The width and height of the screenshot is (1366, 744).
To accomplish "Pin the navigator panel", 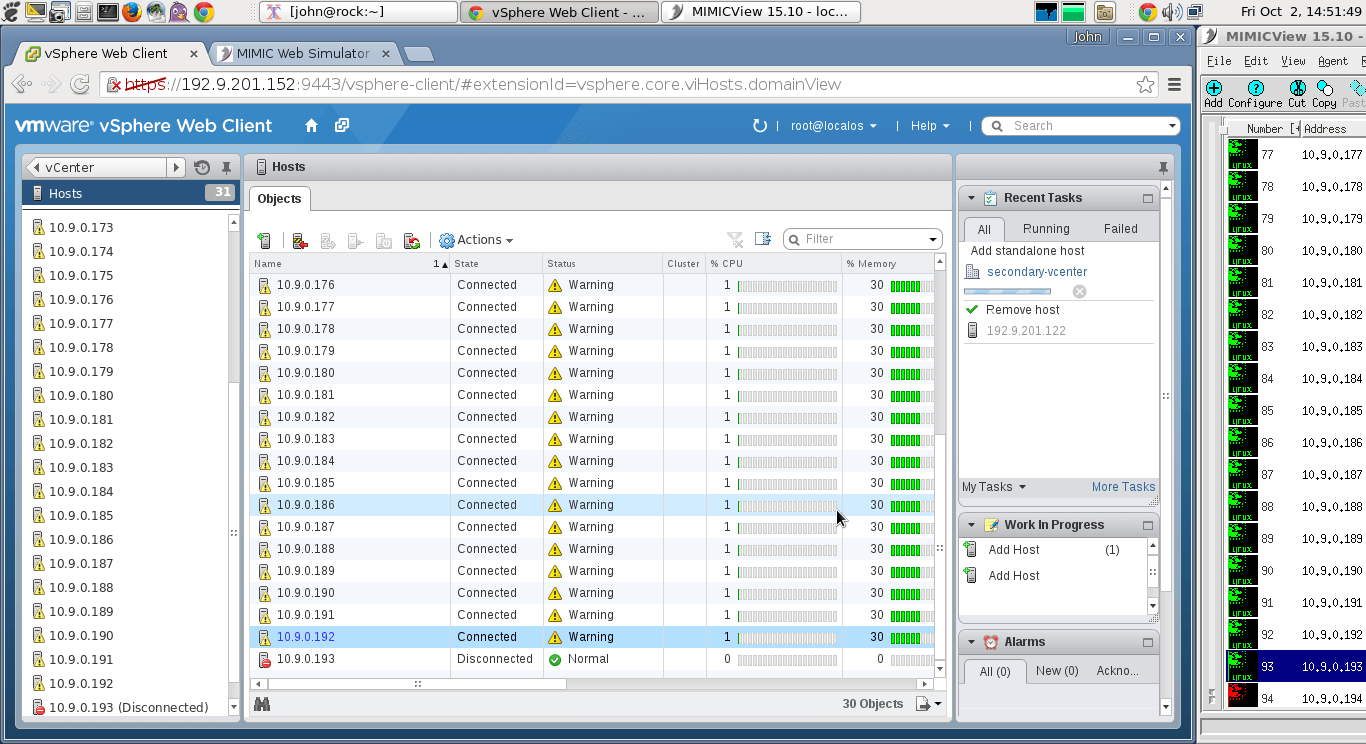I will tap(227, 168).
